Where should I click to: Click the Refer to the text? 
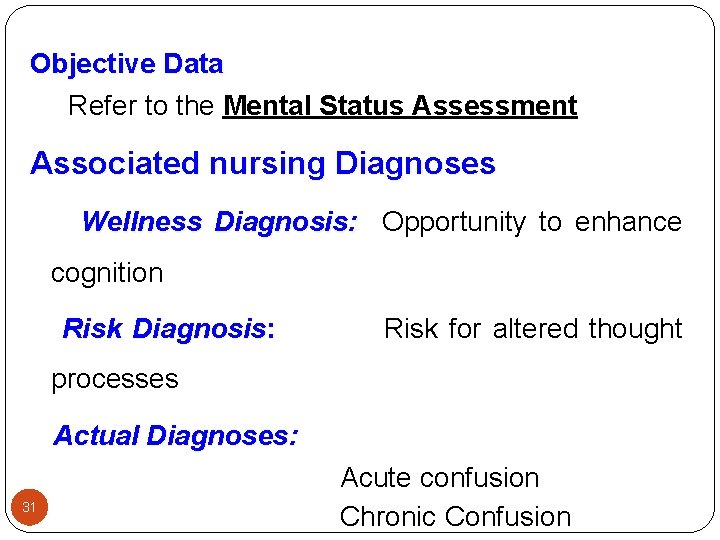click(x=141, y=106)
